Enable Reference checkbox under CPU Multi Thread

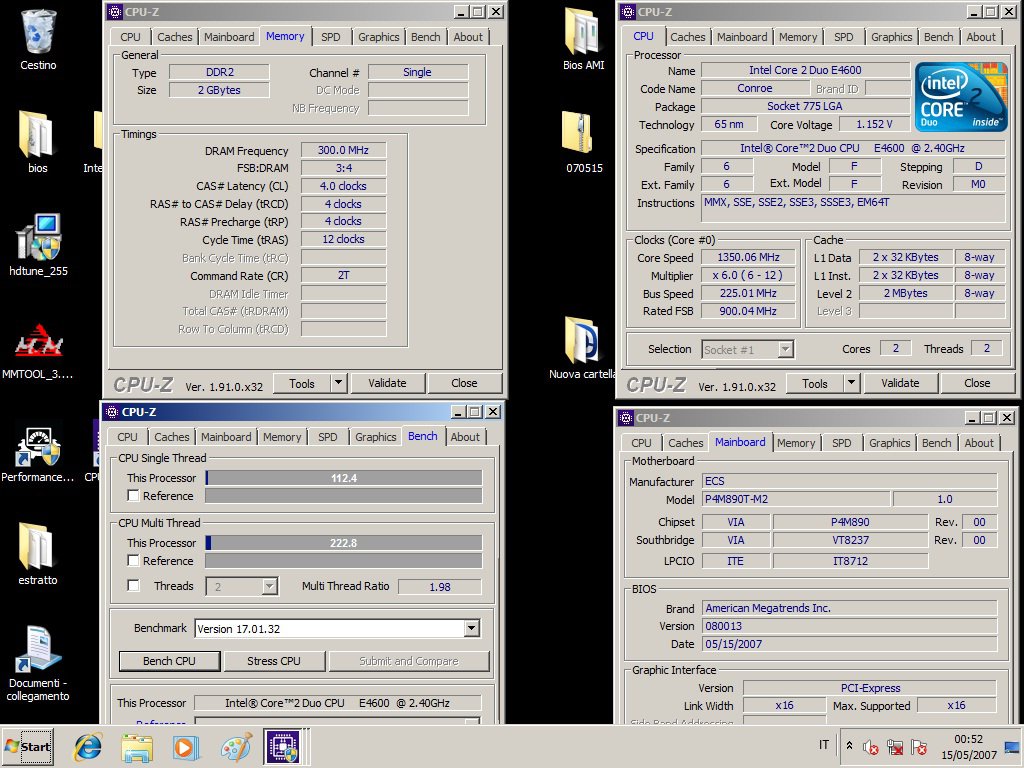coord(133,561)
